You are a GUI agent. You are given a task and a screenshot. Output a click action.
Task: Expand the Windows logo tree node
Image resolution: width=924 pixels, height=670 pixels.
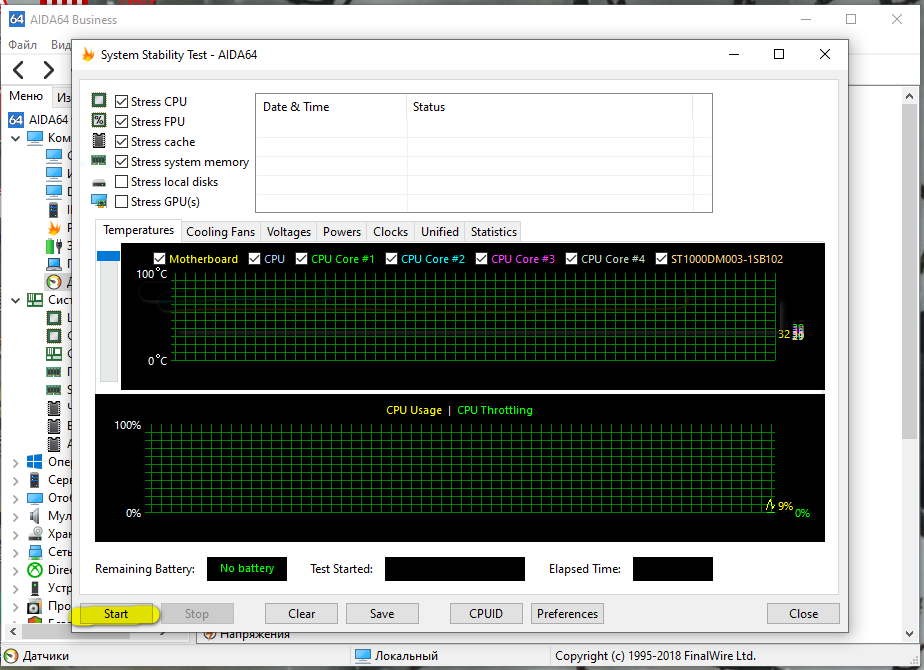[15, 462]
